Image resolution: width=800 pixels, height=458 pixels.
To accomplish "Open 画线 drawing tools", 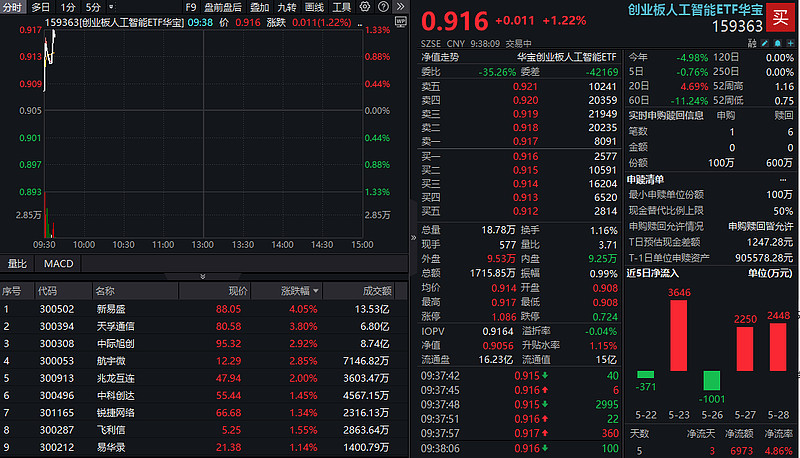I will click(314, 7).
